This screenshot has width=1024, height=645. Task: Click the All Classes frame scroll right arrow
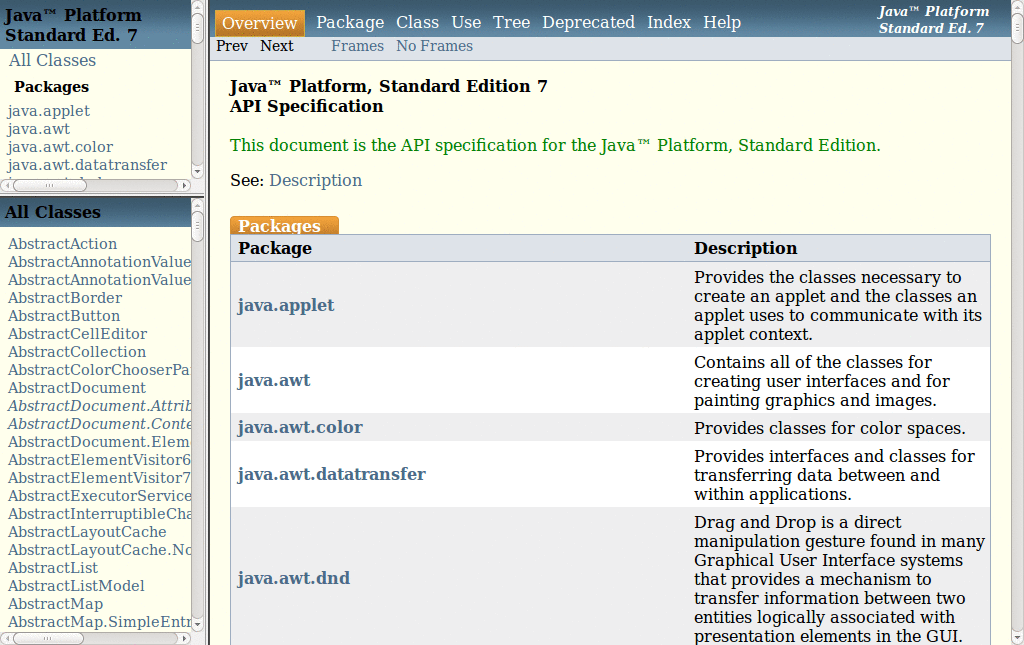pos(185,638)
